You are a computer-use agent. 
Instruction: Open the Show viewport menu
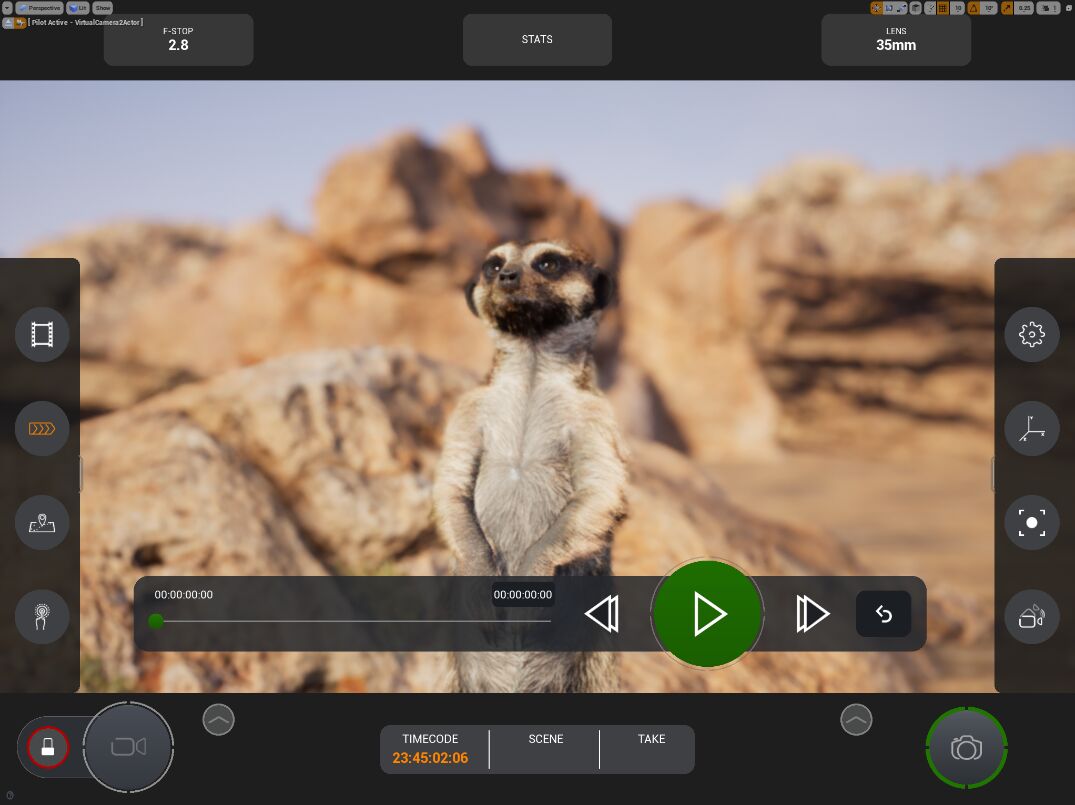pyautogui.click(x=103, y=8)
